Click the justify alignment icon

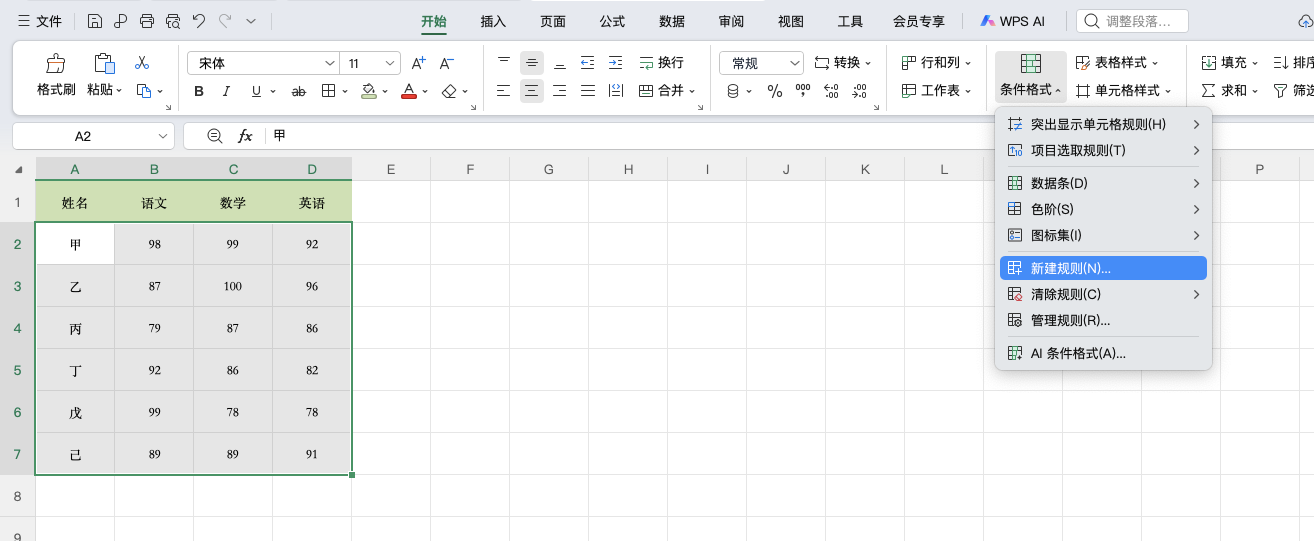[588, 91]
